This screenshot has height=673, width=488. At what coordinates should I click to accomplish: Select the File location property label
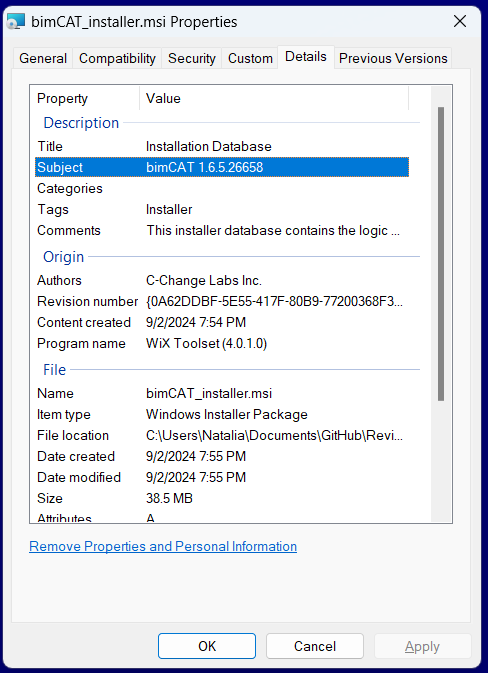coord(73,435)
